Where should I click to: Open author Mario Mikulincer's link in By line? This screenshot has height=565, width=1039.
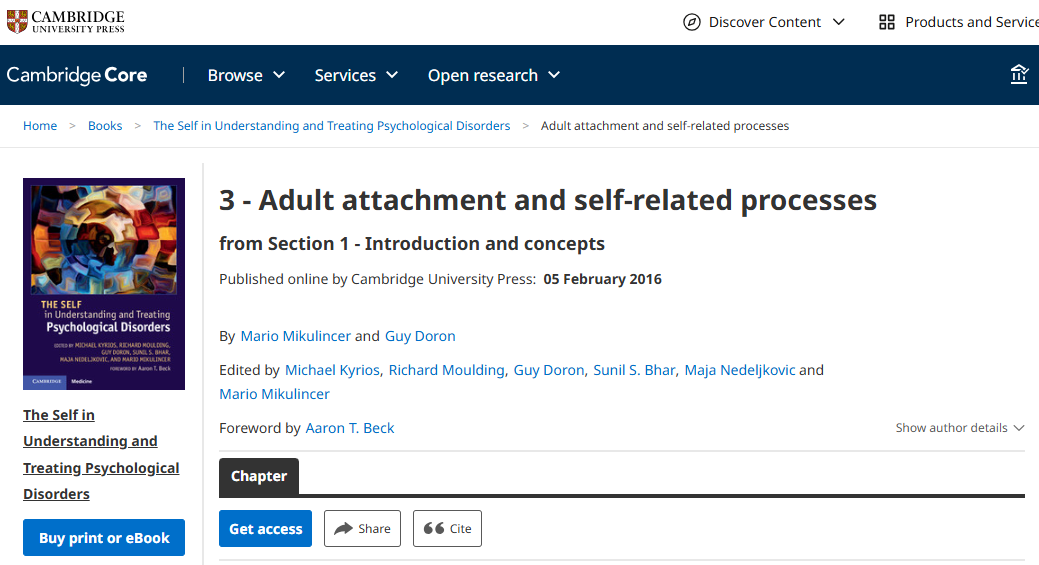pyautogui.click(x=296, y=336)
